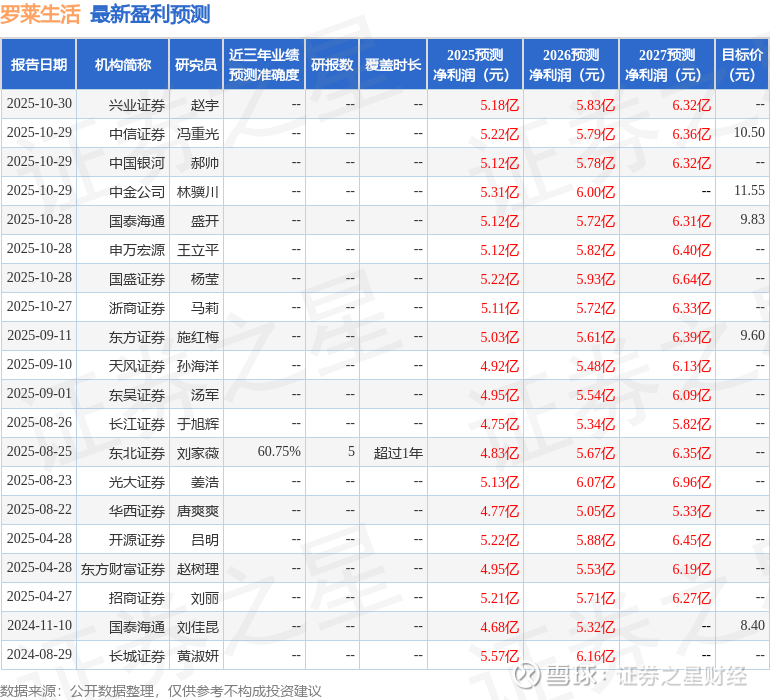Click researcher 于旭辉
The image size is (770, 700).
(x=198, y=424)
